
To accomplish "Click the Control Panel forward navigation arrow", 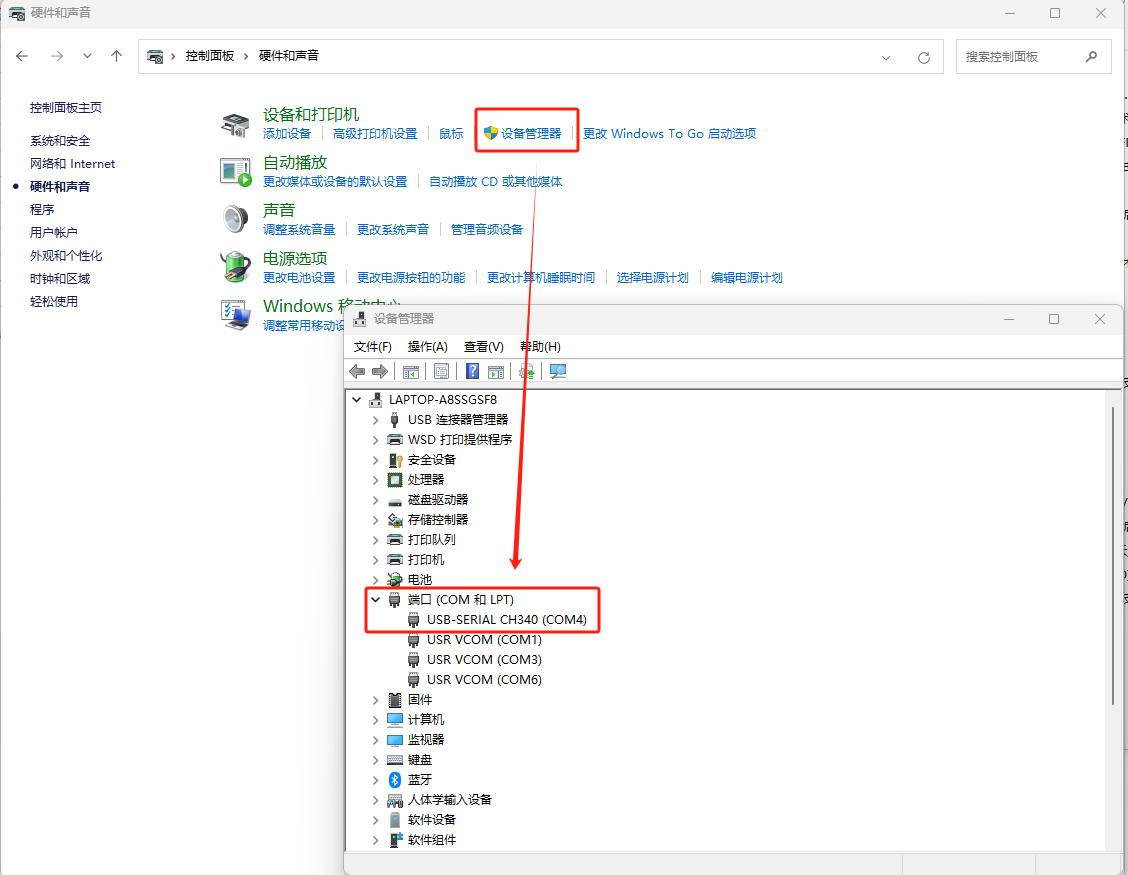I will click(58, 56).
